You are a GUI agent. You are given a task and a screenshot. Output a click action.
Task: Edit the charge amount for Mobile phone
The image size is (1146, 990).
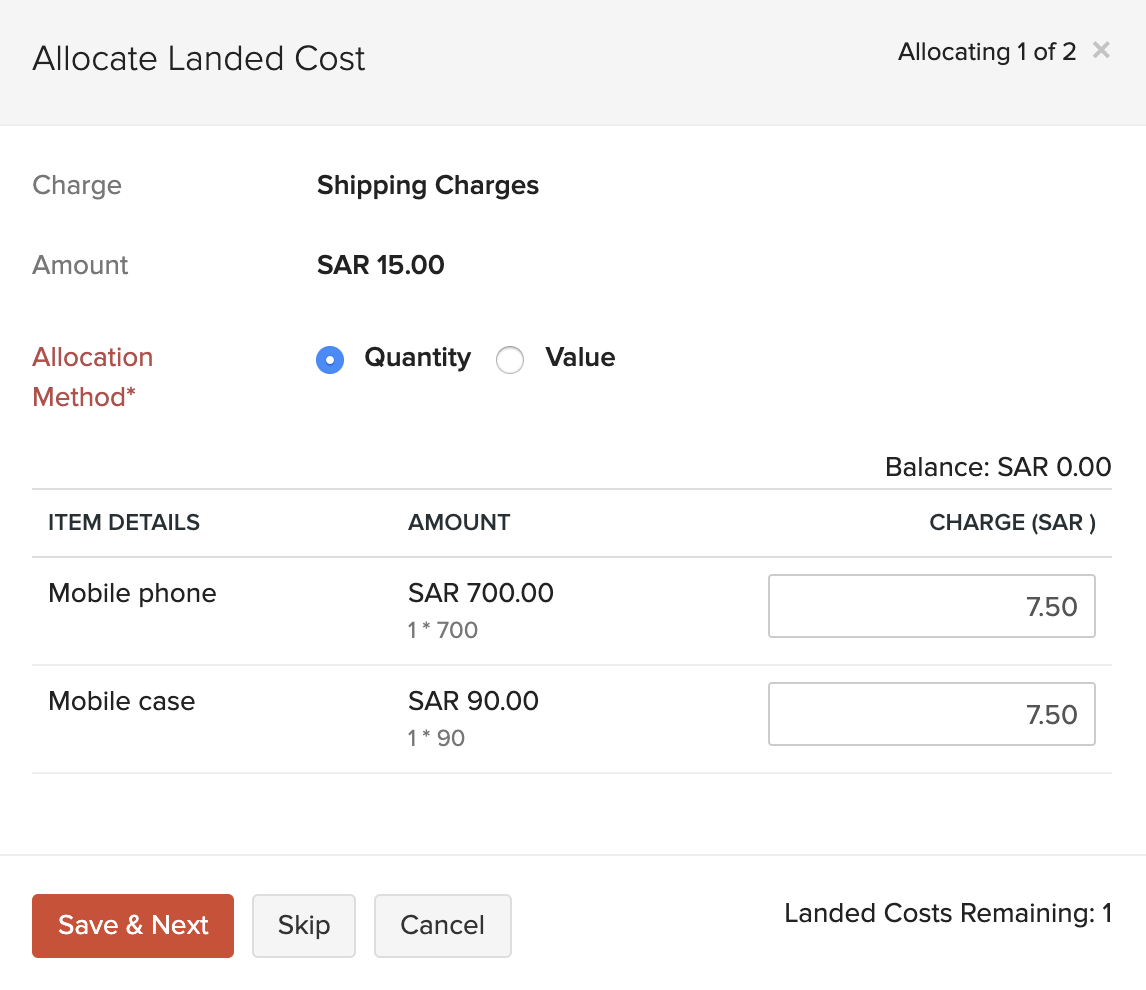tap(931, 606)
